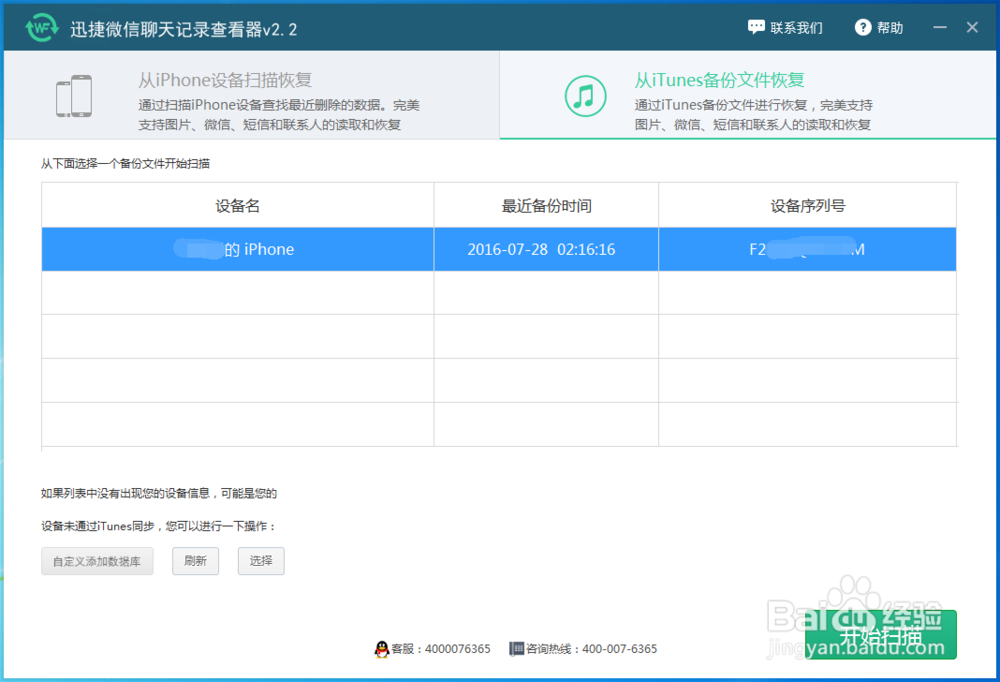Screen dimensions: 1000x682
Task: Click the chat bubble icon beside 联系我们
Action: [757, 27]
